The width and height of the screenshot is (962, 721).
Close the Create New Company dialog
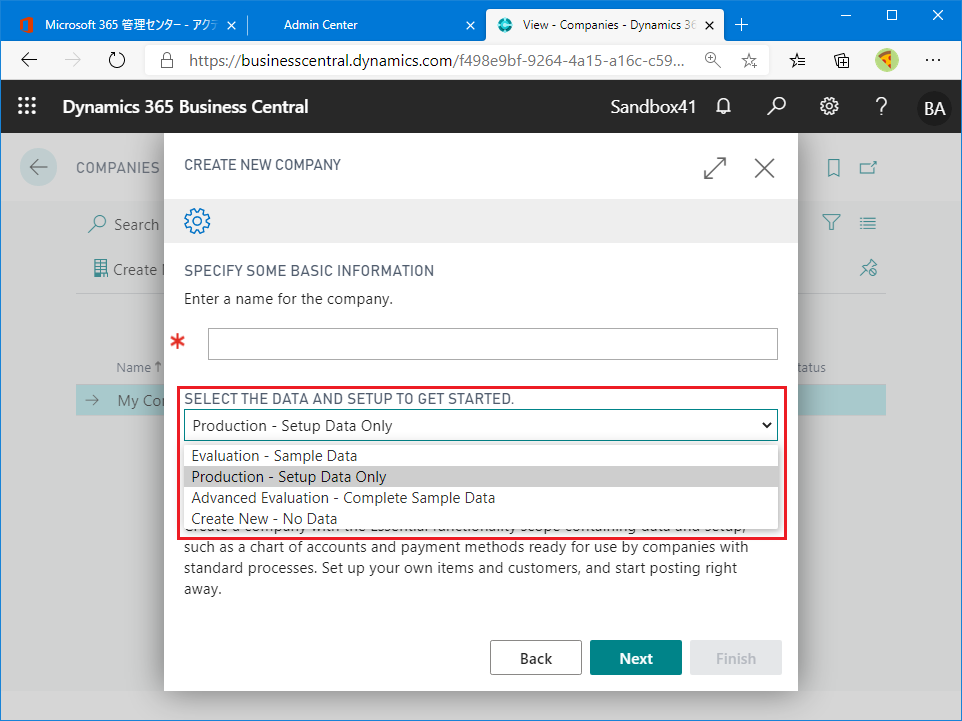[764, 168]
